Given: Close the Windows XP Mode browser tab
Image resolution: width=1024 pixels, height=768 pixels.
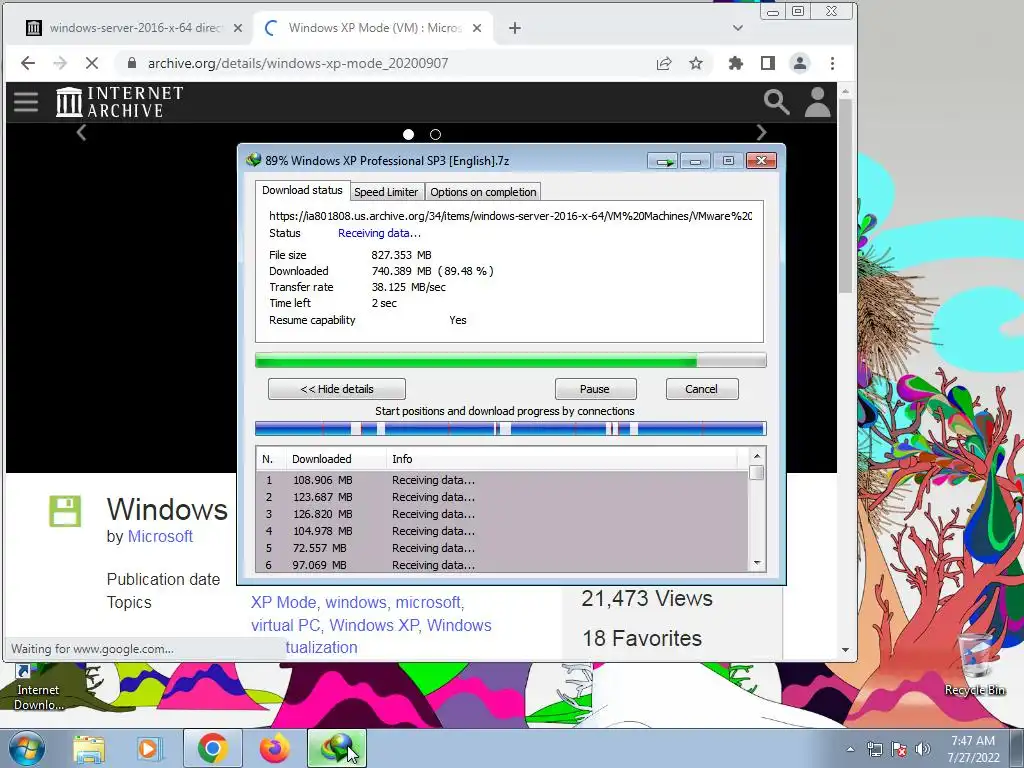Looking at the screenshot, I should [477, 28].
